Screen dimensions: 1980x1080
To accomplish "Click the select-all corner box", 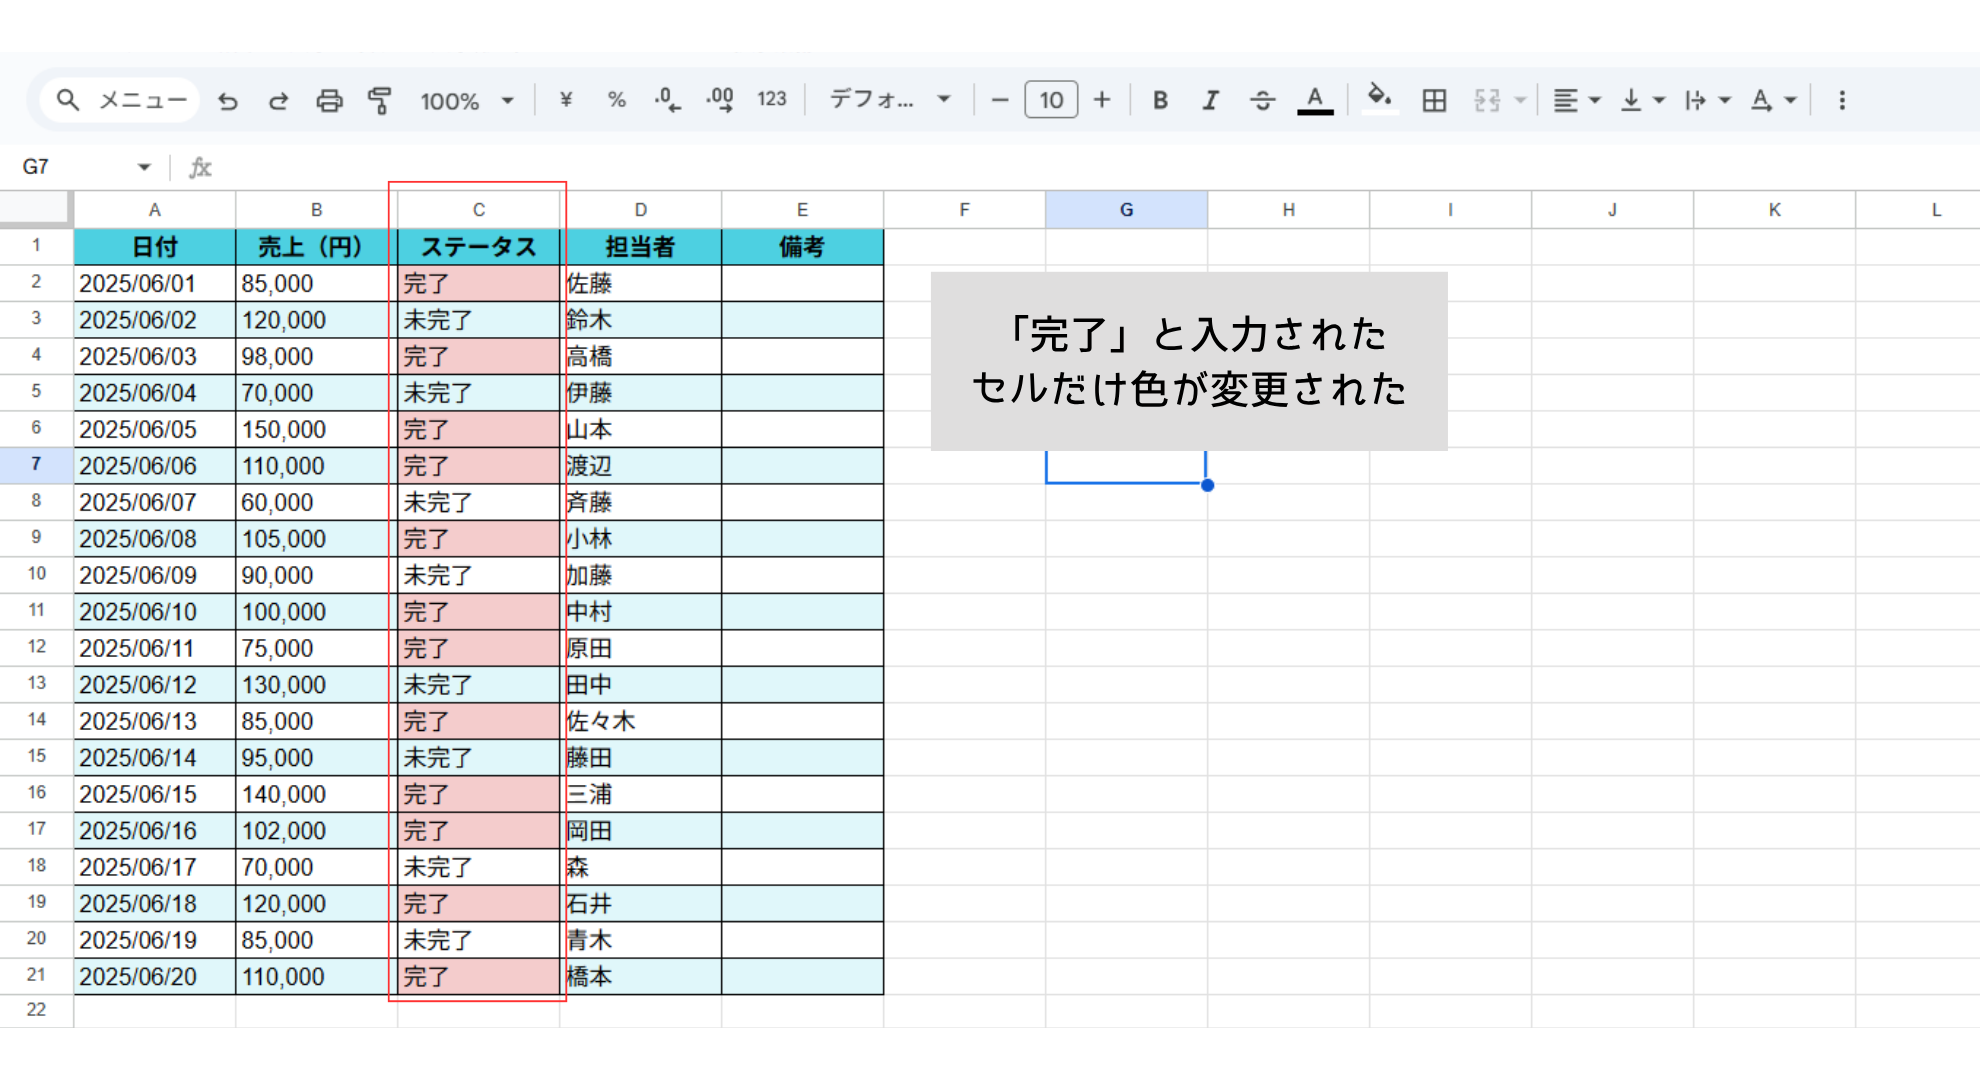I will tap(36, 209).
